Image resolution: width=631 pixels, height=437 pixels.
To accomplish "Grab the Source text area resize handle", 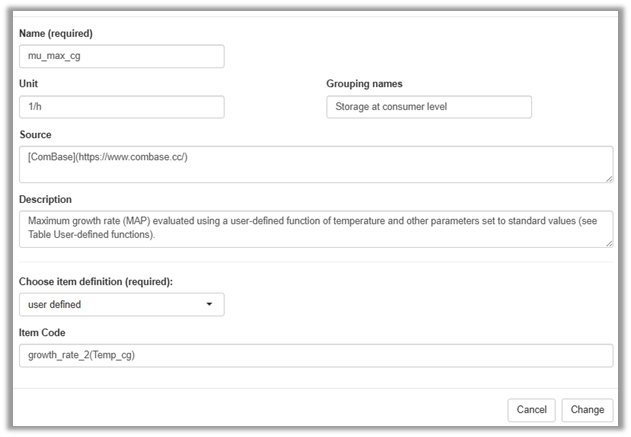I will tap(608, 178).
